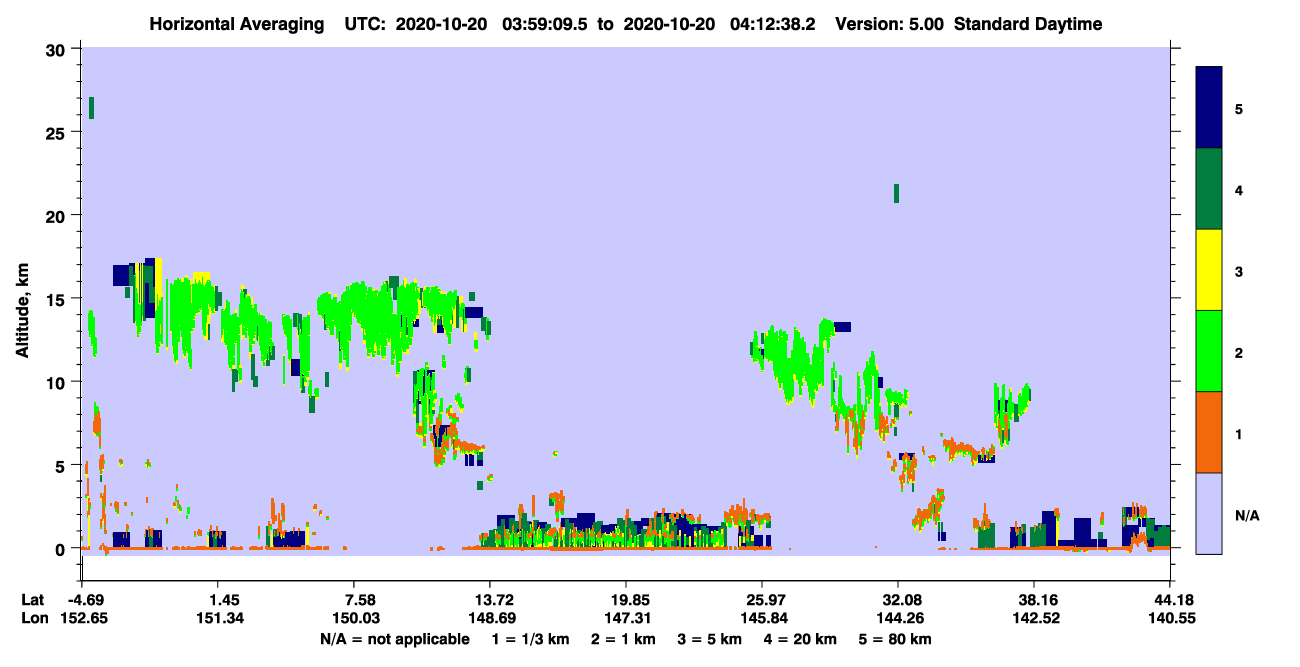Screen dimensions: 1300x667
Task: Click legend text '2 = 1 km'
Action: (623, 639)
